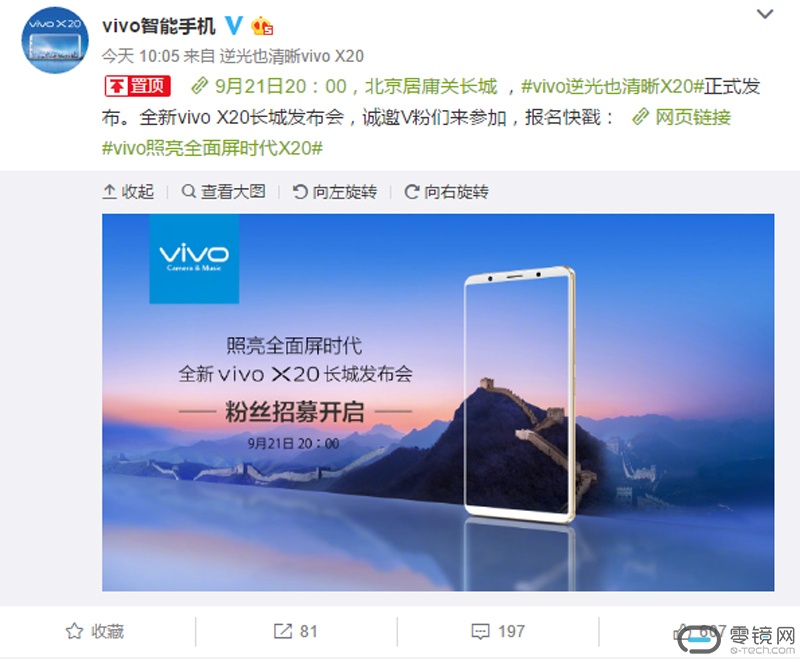View the large image via 查看大图
Screen dimensions: 800x660
click(223, 192)
